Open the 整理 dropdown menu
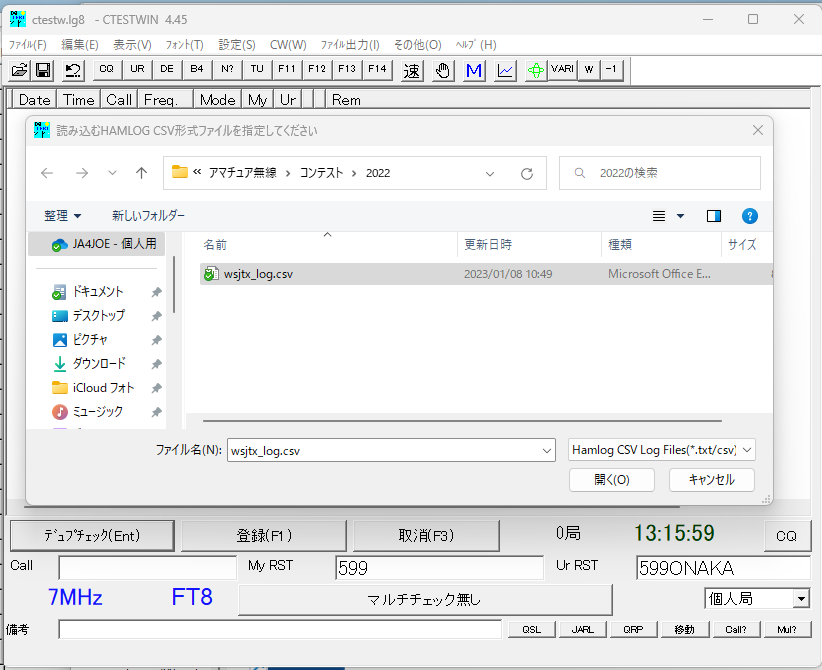Viewport: 822px width, 670px height. pyautogui.click(x=62, y=215)
